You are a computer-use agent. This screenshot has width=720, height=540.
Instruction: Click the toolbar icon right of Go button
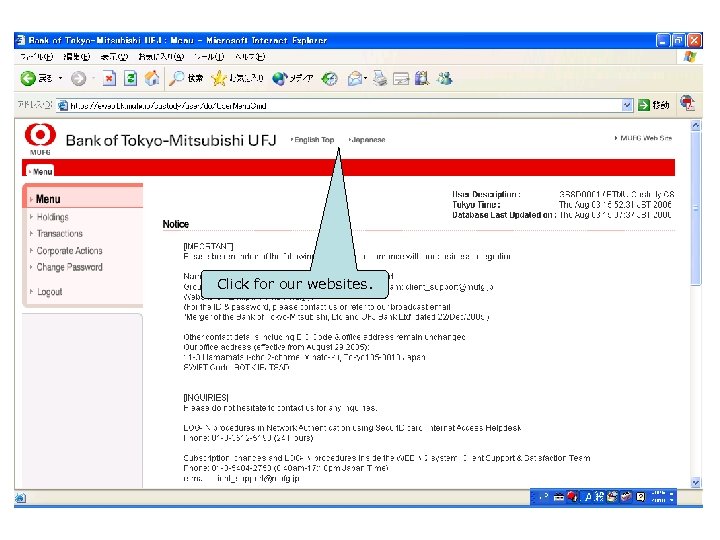click(x=687, y=103)
